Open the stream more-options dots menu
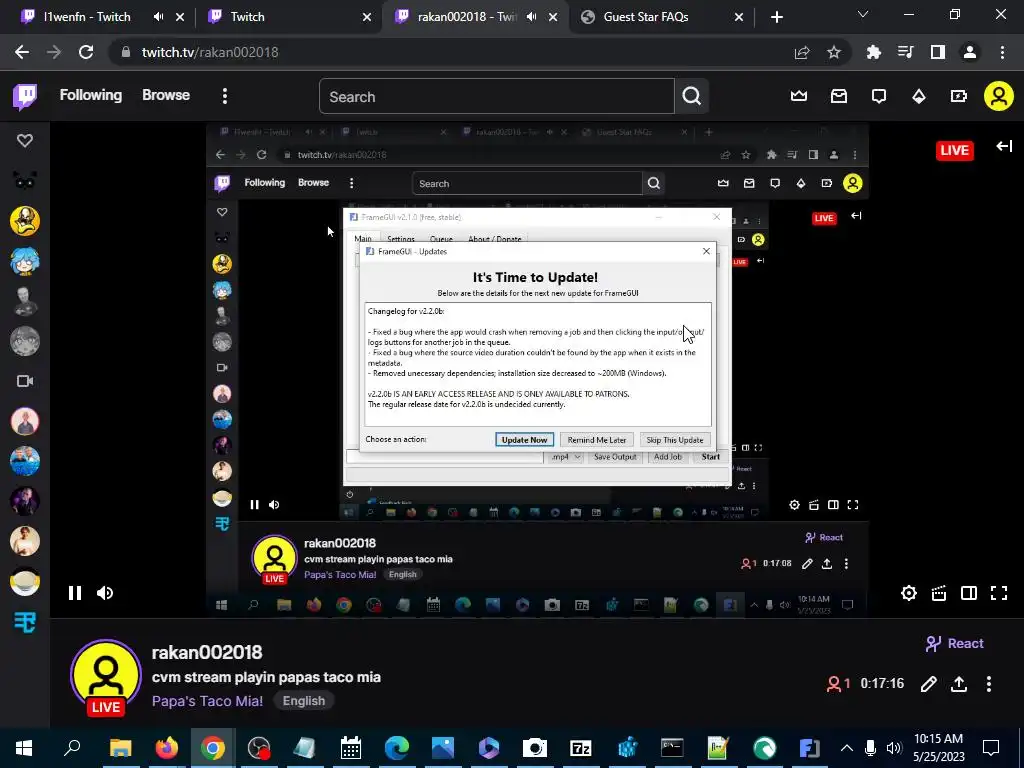Image resolution: width=1024 pixels, height=768 pixels. tap(989, 684)
